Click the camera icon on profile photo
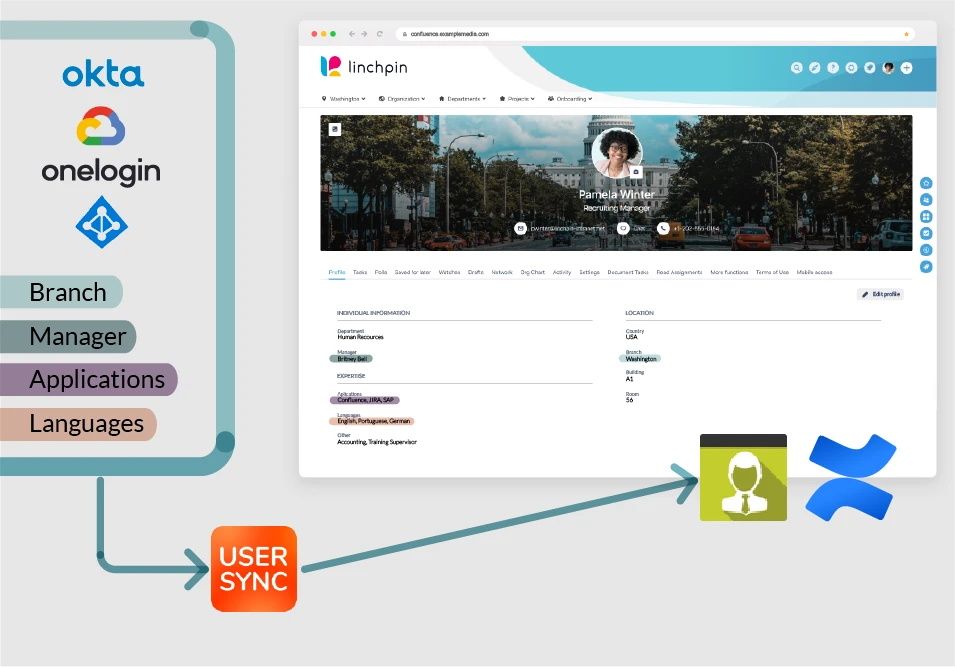This screenshot has height=667, width=955. pos(636,172)
